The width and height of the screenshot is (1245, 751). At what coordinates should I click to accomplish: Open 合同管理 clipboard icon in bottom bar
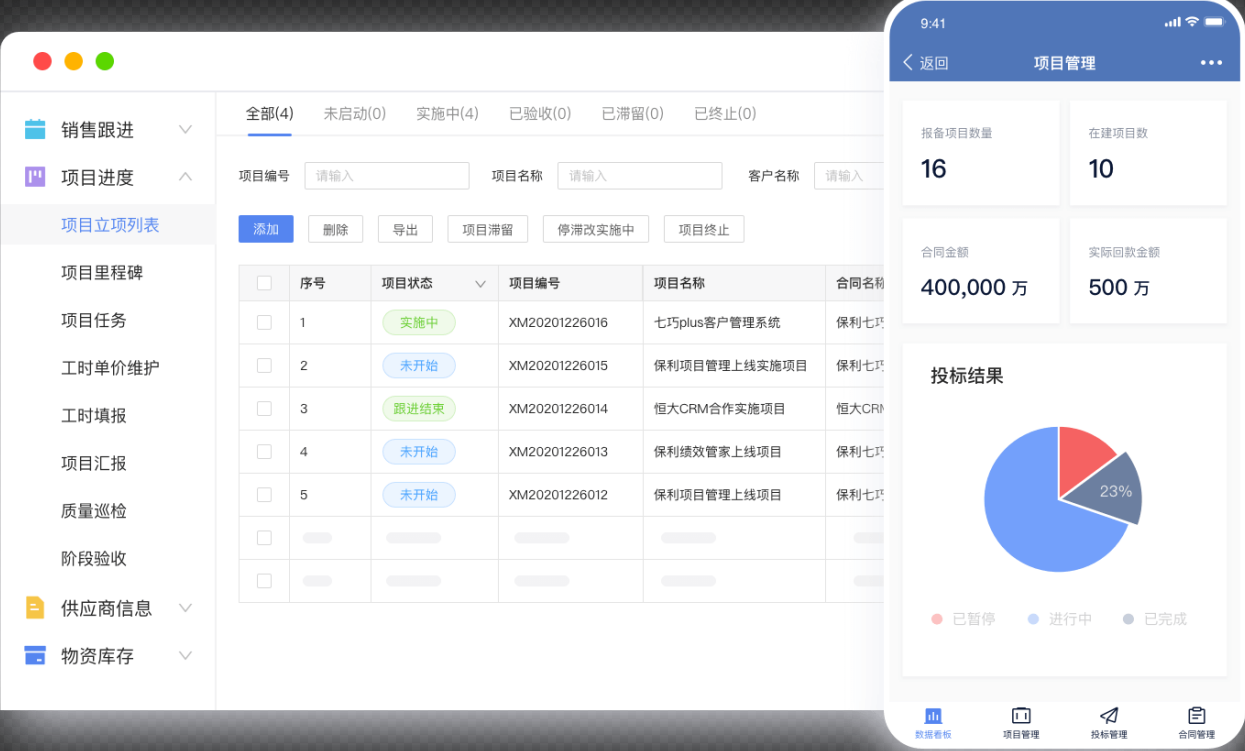click(1196, 716)
